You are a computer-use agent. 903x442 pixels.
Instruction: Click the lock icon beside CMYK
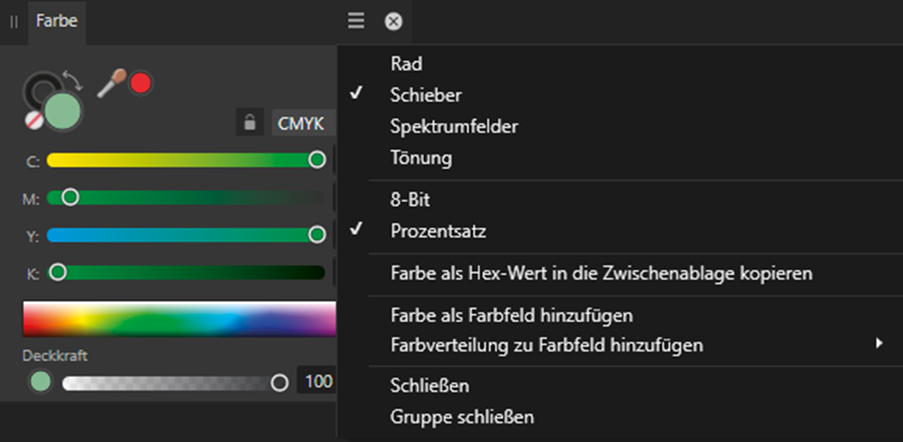pos(249,122)
